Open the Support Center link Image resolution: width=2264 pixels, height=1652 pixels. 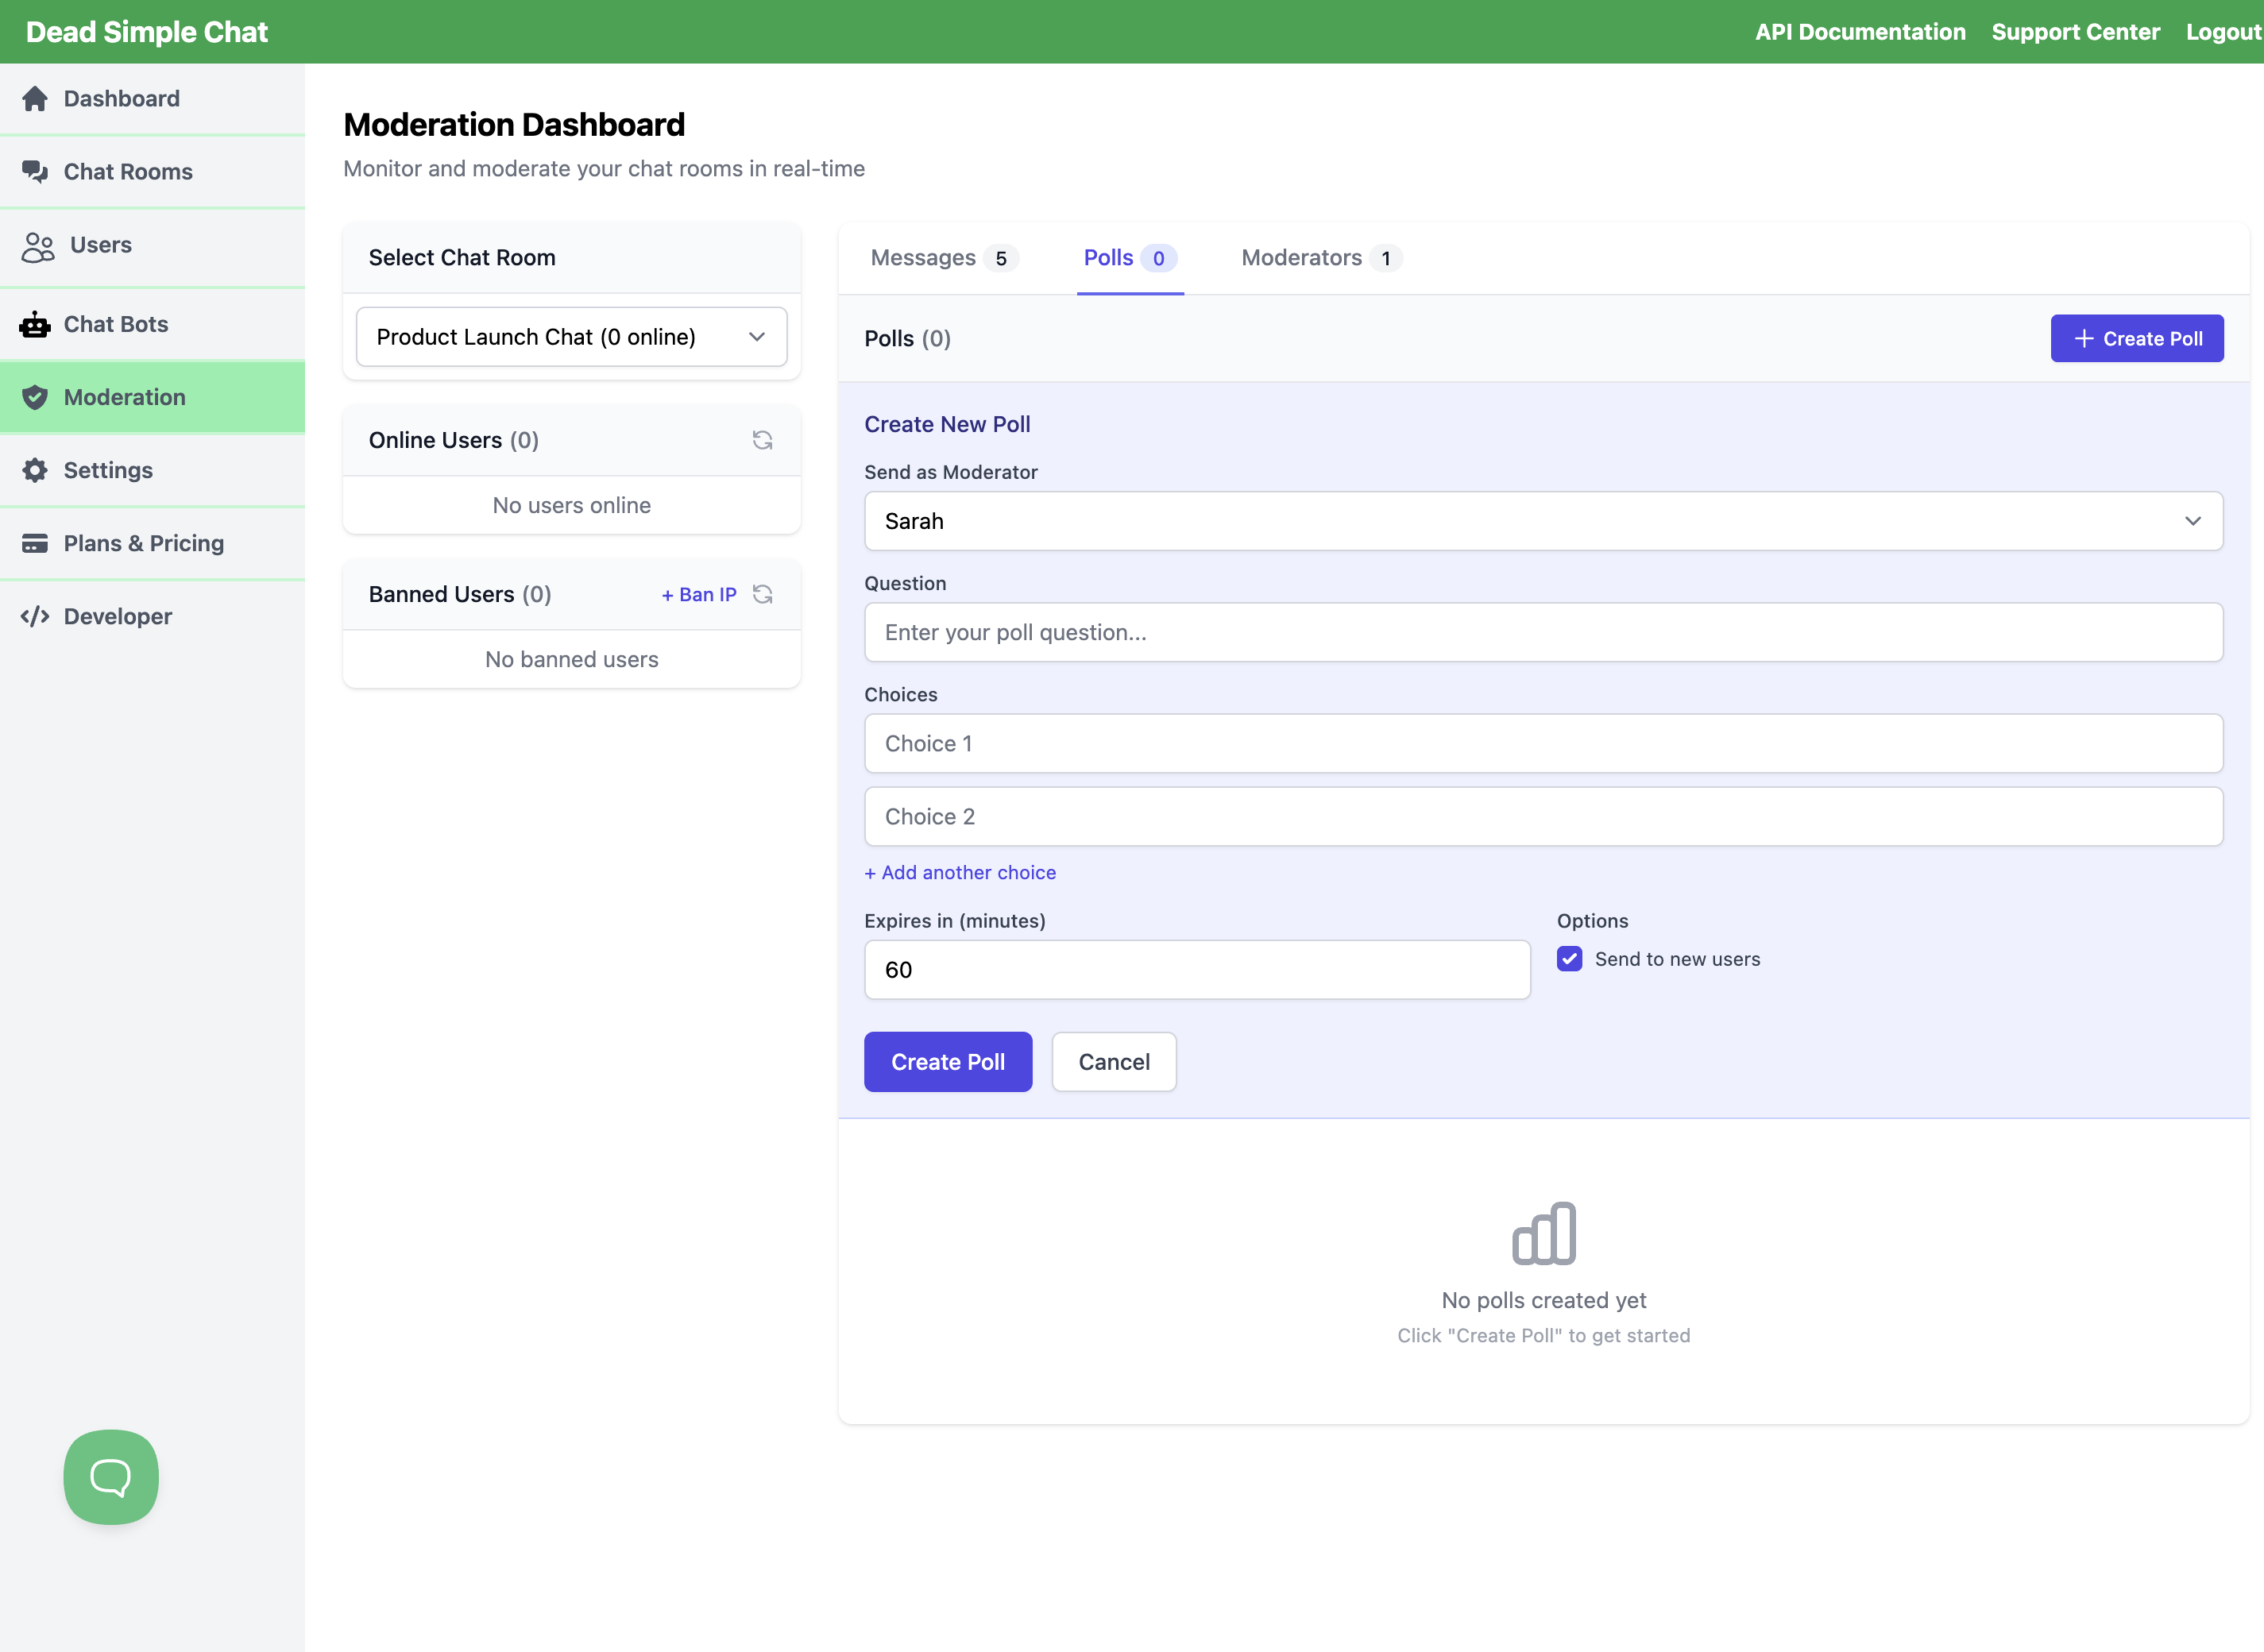click(x=2075, y=32)
